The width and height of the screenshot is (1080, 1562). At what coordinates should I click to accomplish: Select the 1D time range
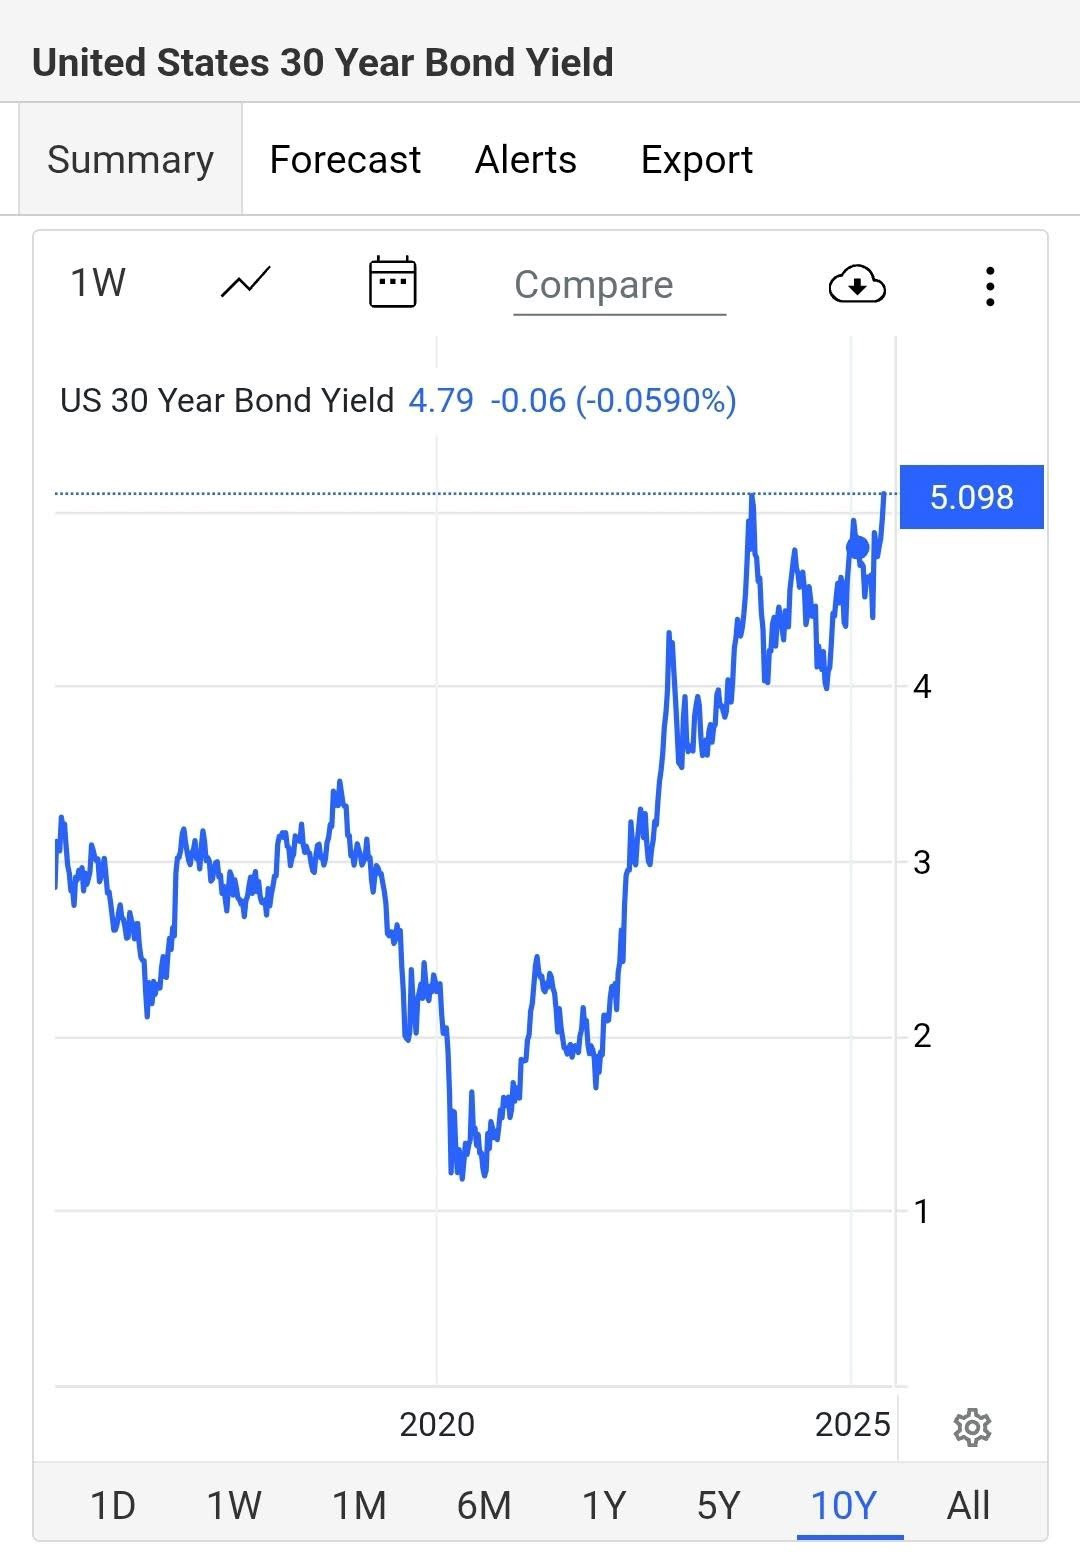pos(112,1505)
